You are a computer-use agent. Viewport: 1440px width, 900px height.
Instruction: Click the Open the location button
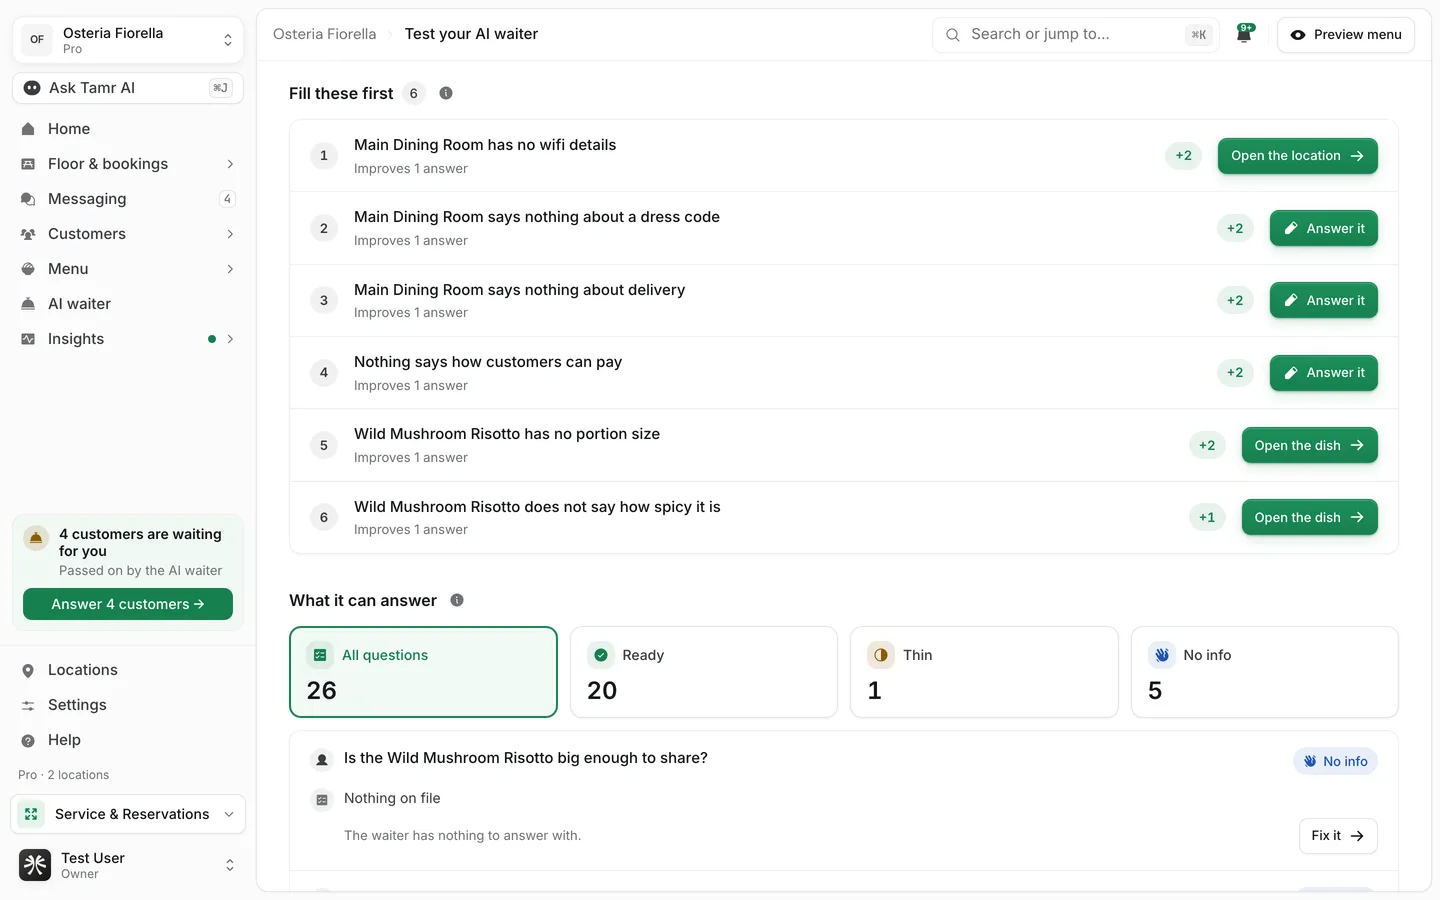coord(1297,156)
